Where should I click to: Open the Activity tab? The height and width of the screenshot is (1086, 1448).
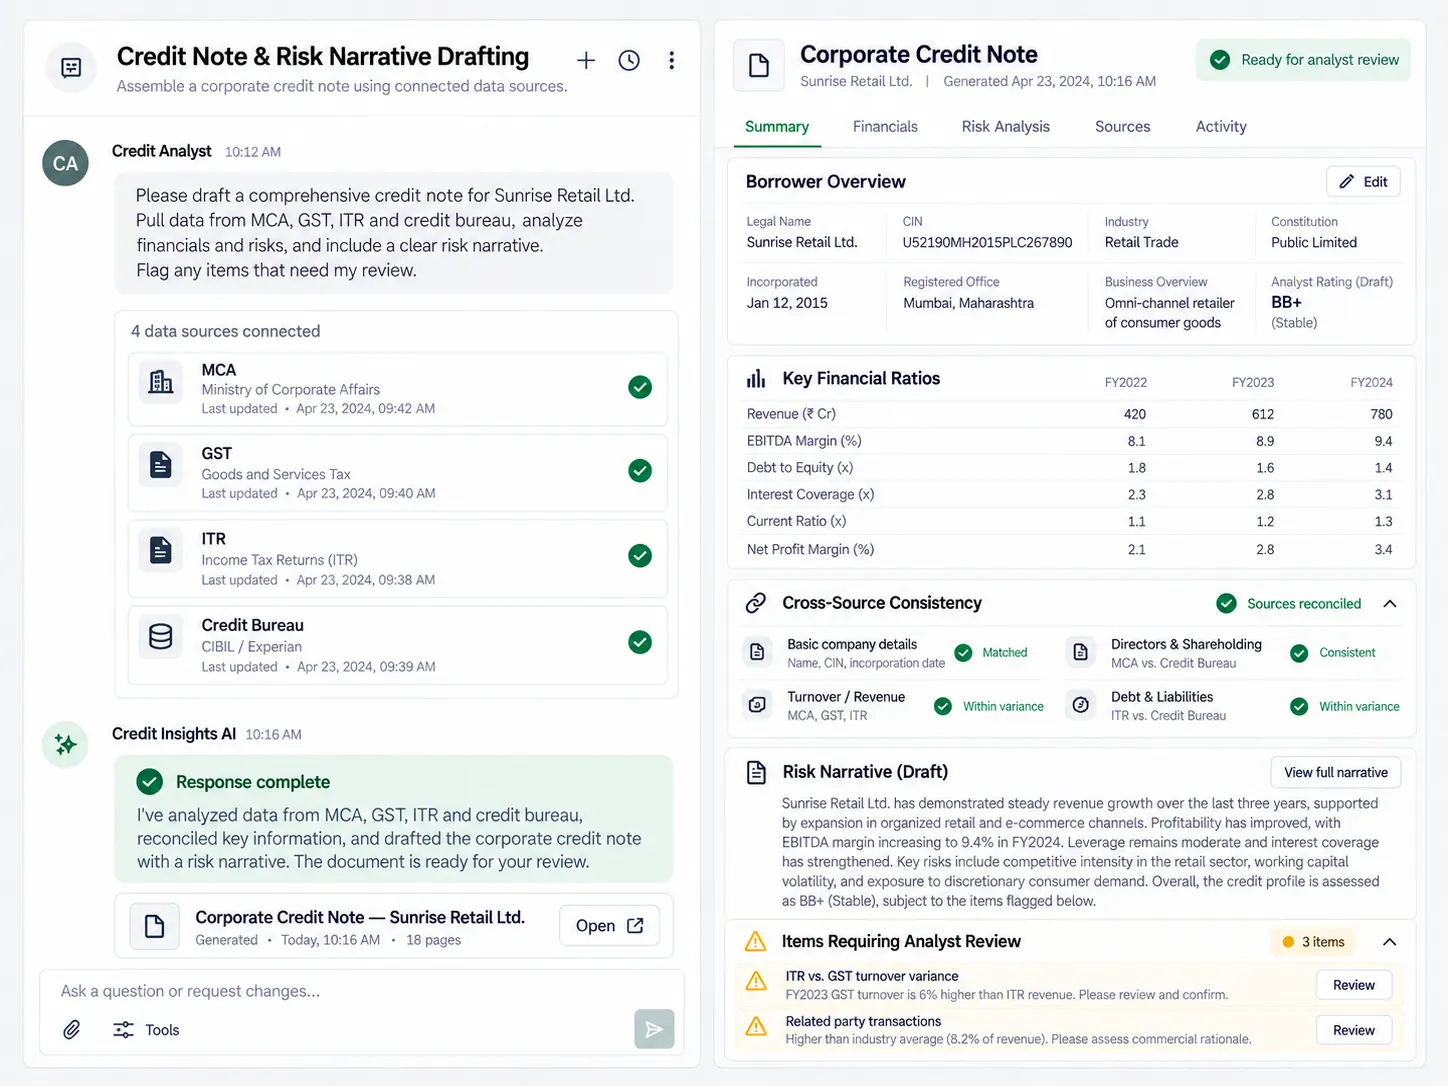click(x=1221, y=127)
